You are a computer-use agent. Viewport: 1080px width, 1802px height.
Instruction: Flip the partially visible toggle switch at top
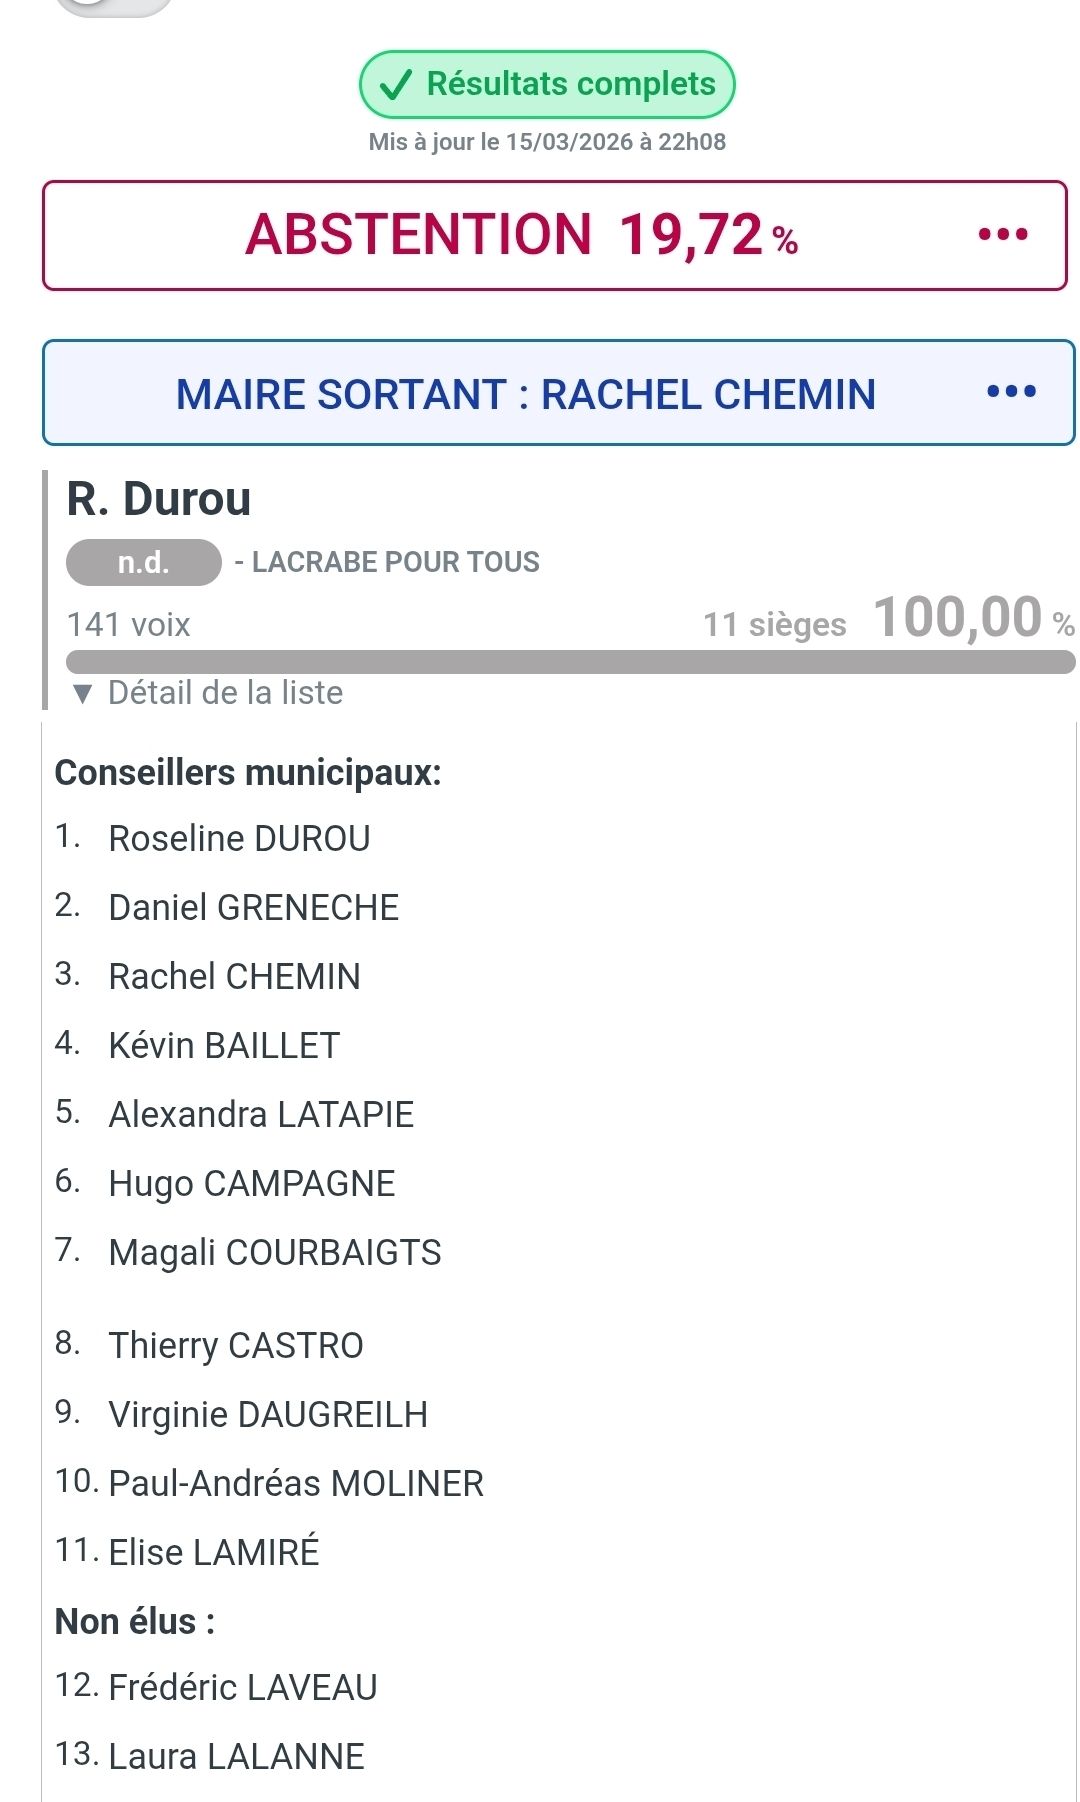point(115,6)
